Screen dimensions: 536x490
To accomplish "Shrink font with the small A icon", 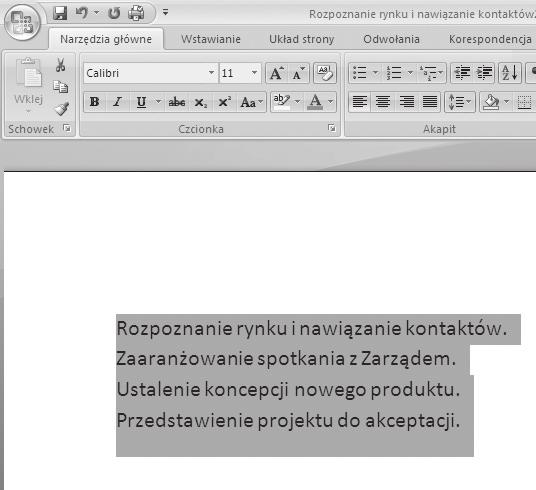I will [298, 73].
